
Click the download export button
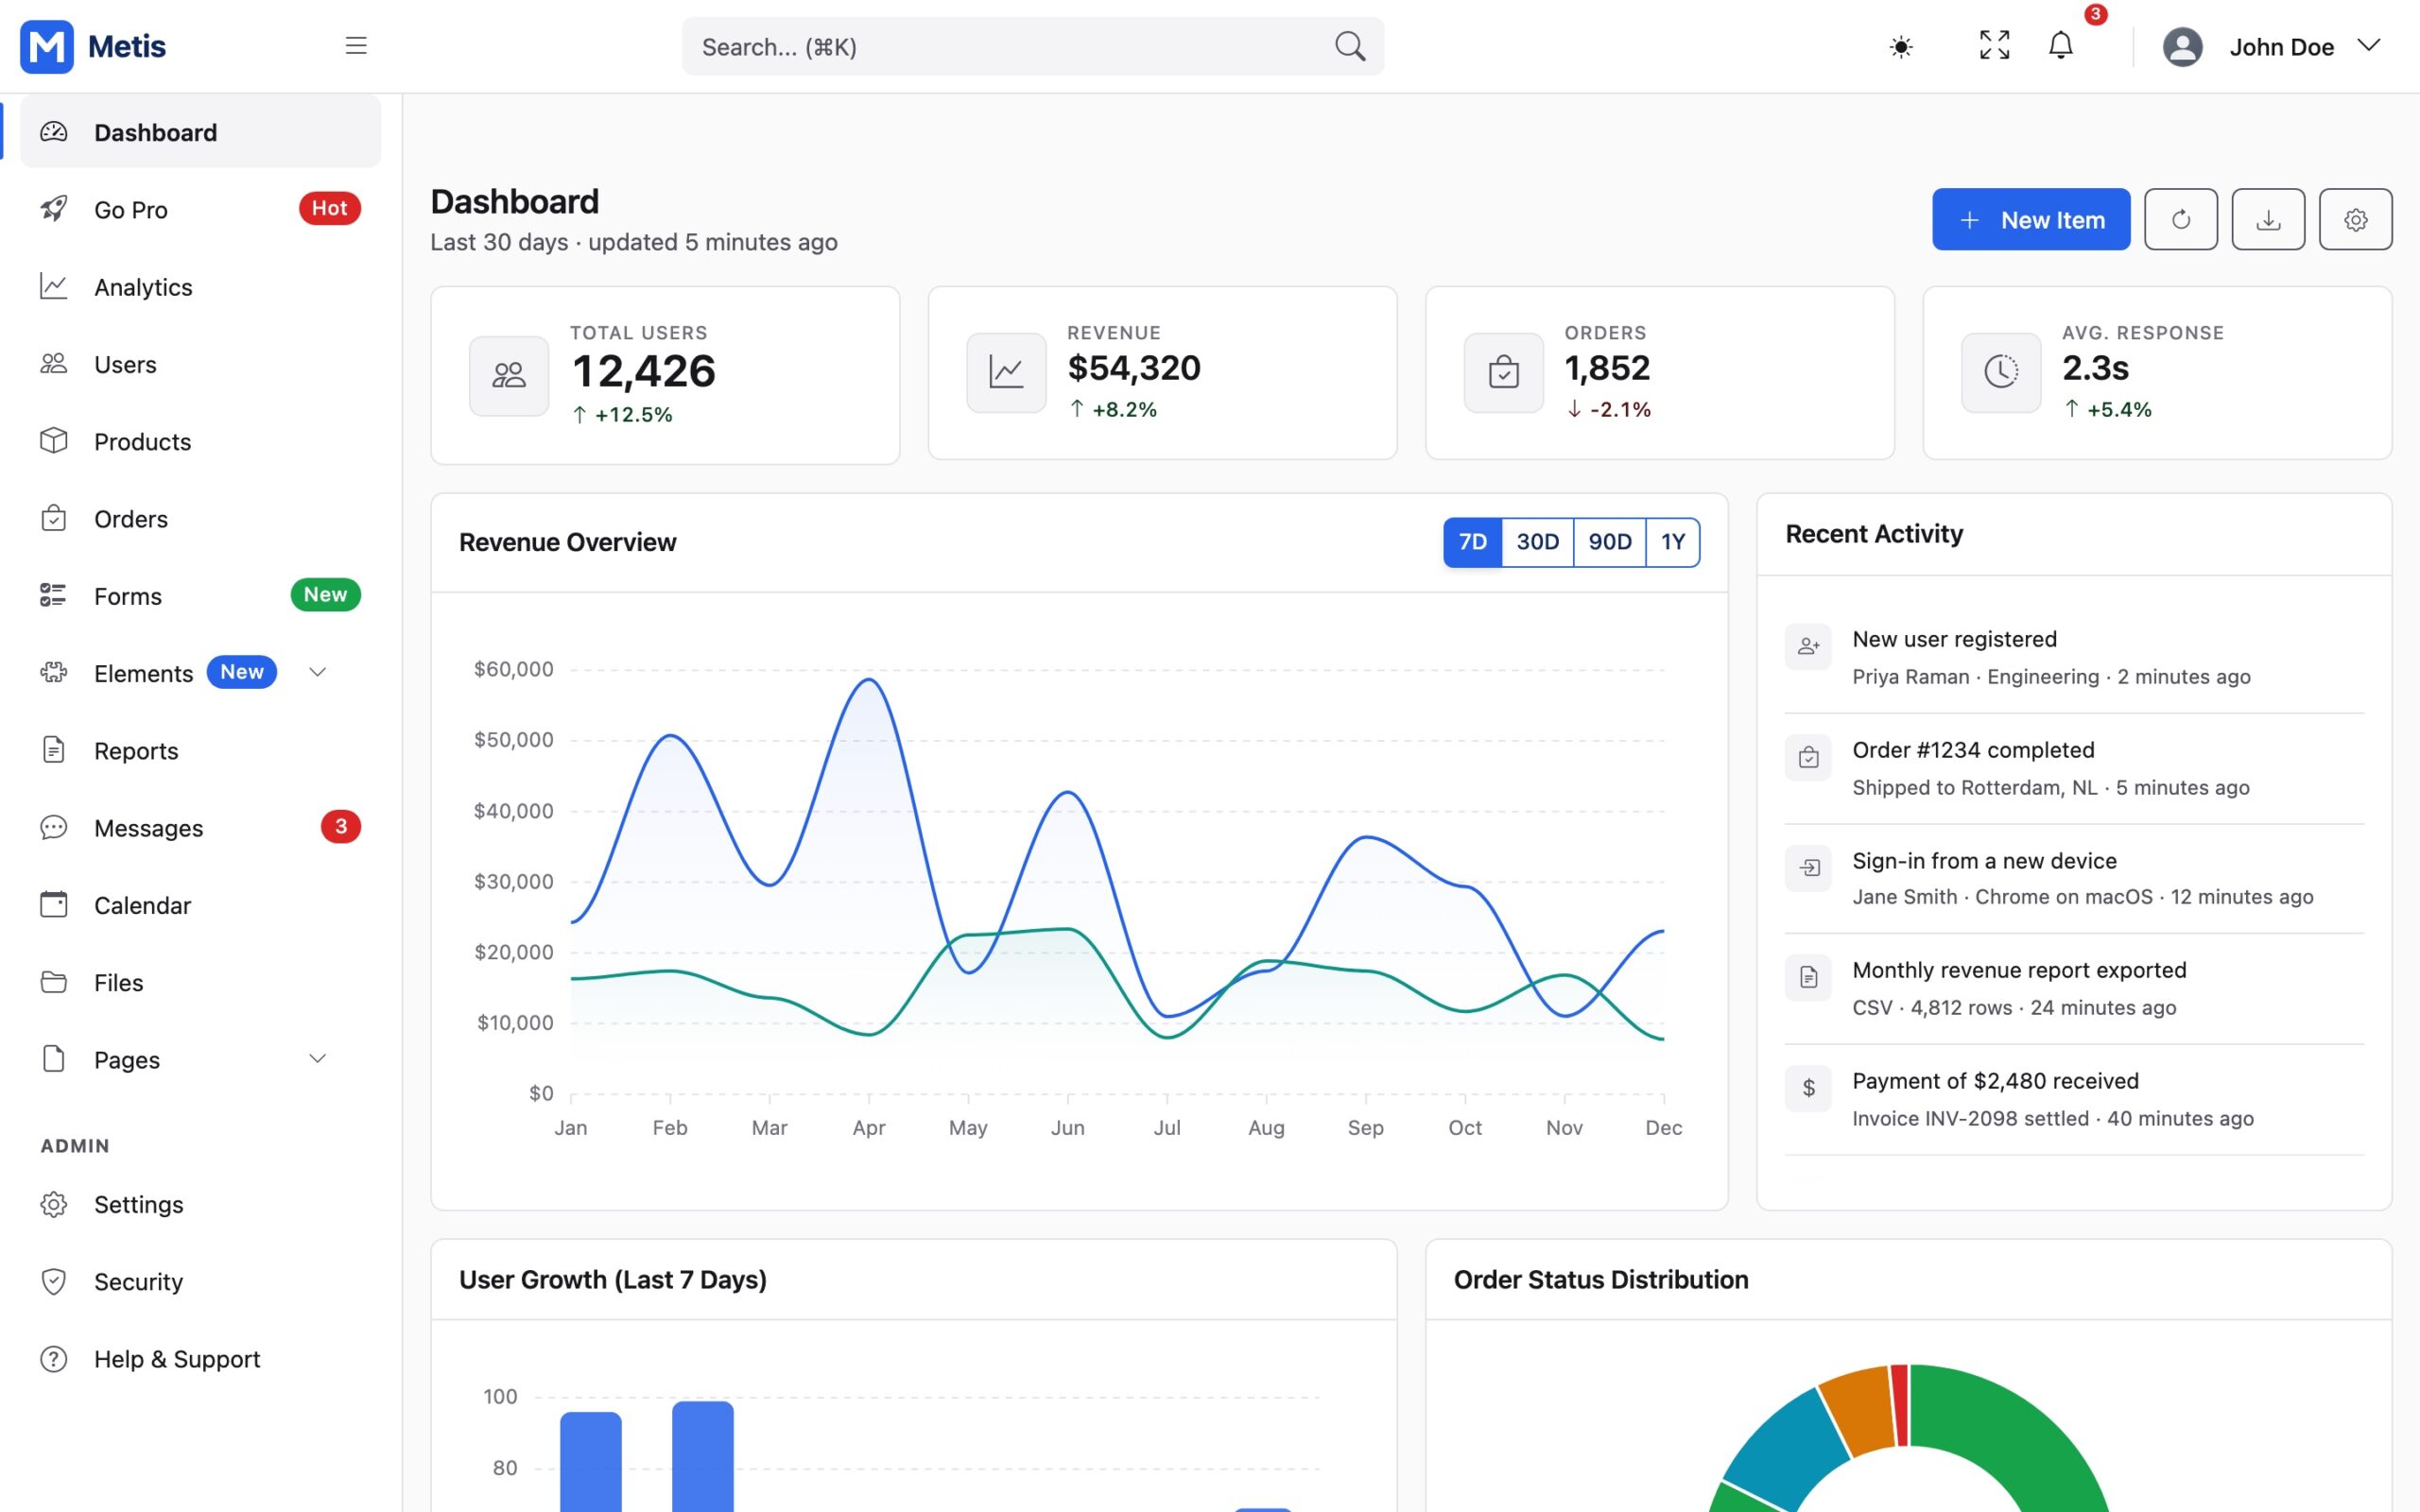coord(2267,219)
